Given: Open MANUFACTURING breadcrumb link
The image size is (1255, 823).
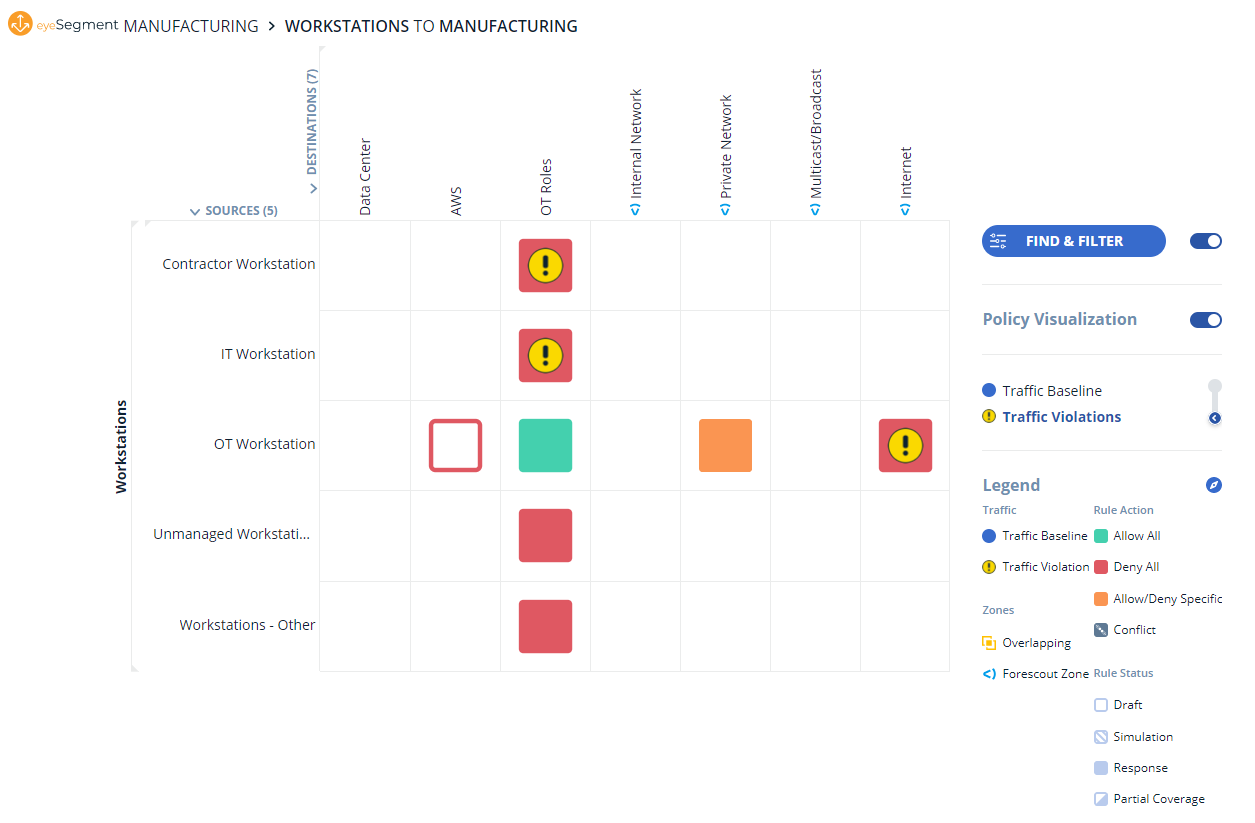Looking at the screenshot, I should click(x=191, y=26).
